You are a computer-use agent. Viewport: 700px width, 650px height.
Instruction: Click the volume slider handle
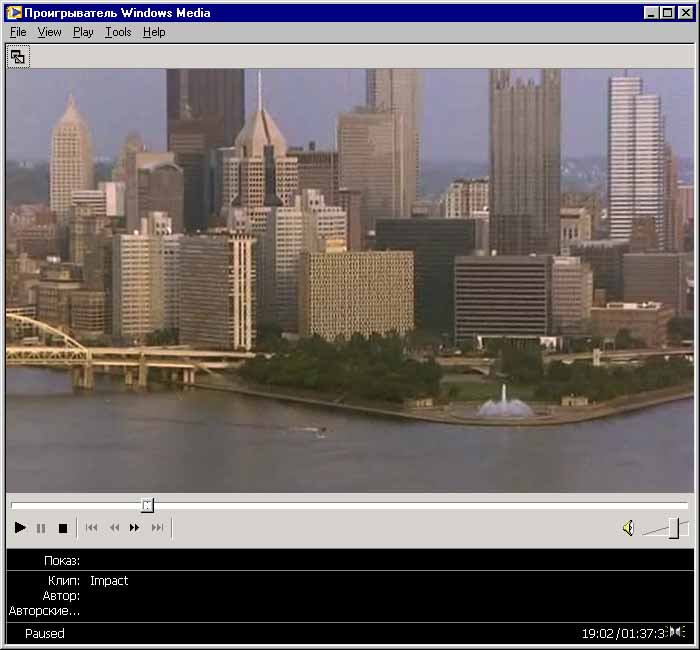(674, 528)
